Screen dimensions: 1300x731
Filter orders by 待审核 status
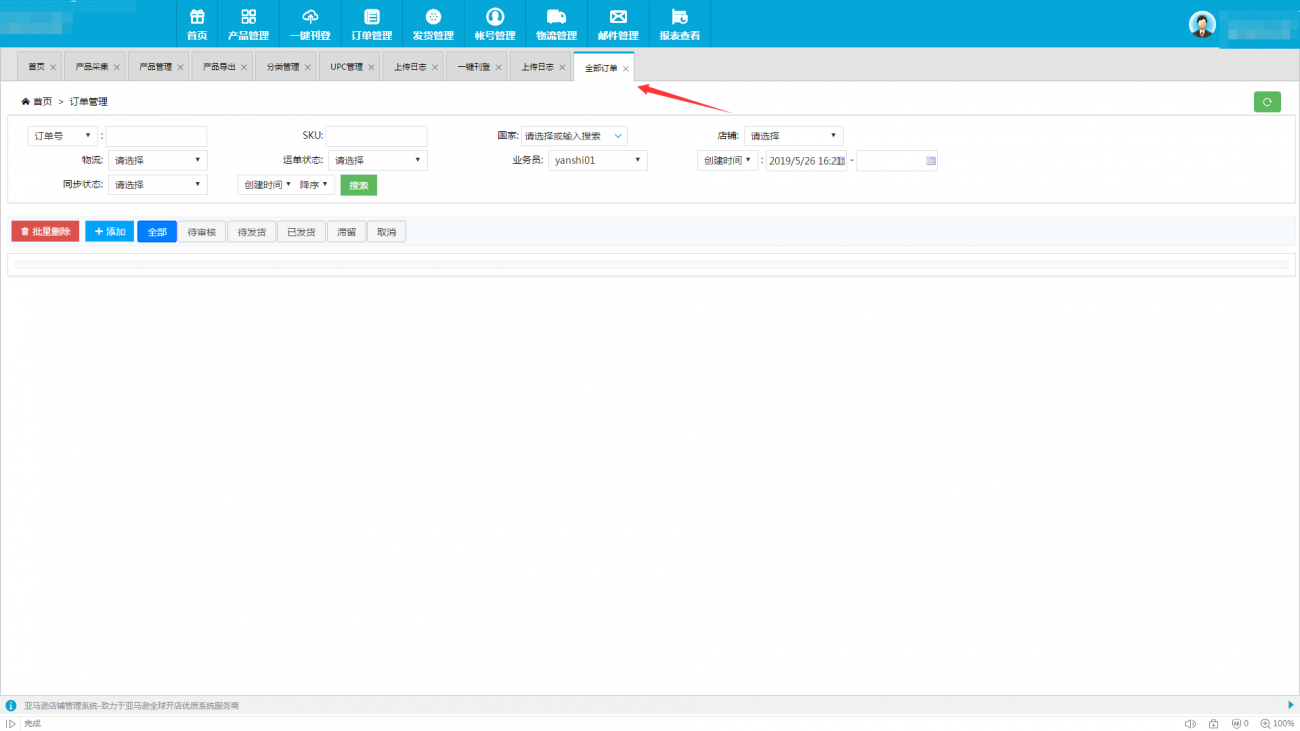click(x=201, y=232)
